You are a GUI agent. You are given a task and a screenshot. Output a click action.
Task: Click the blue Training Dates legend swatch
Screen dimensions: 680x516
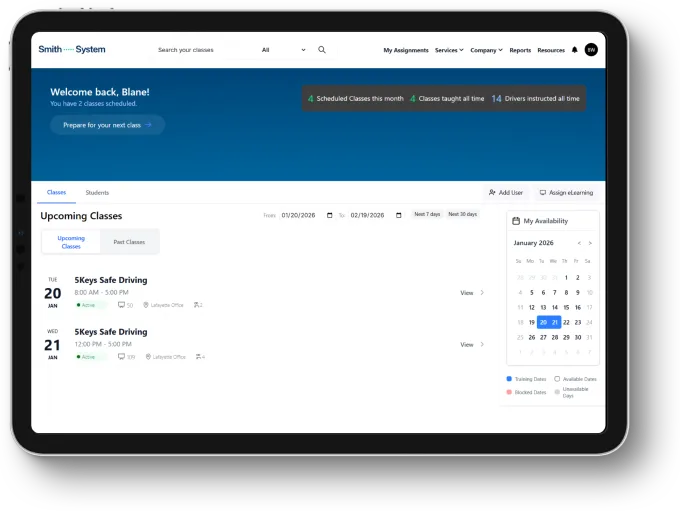point(509,379)
